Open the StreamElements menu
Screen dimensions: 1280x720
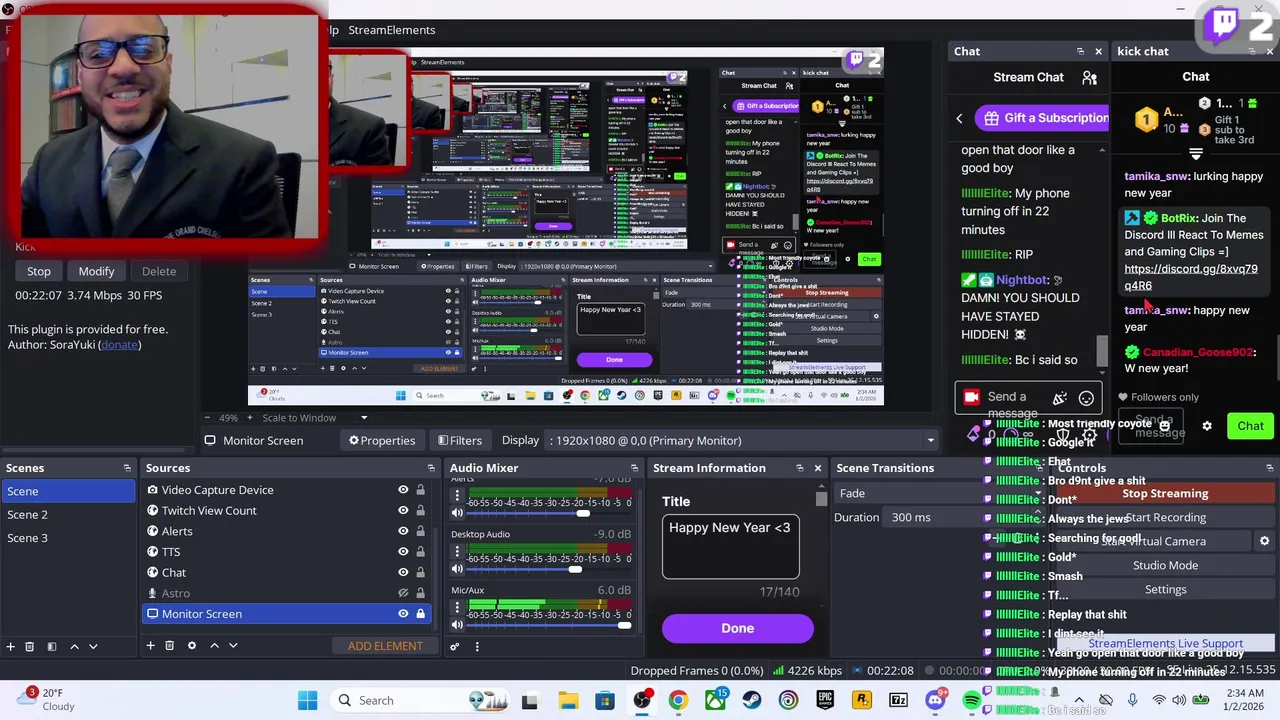pos(391,30)
